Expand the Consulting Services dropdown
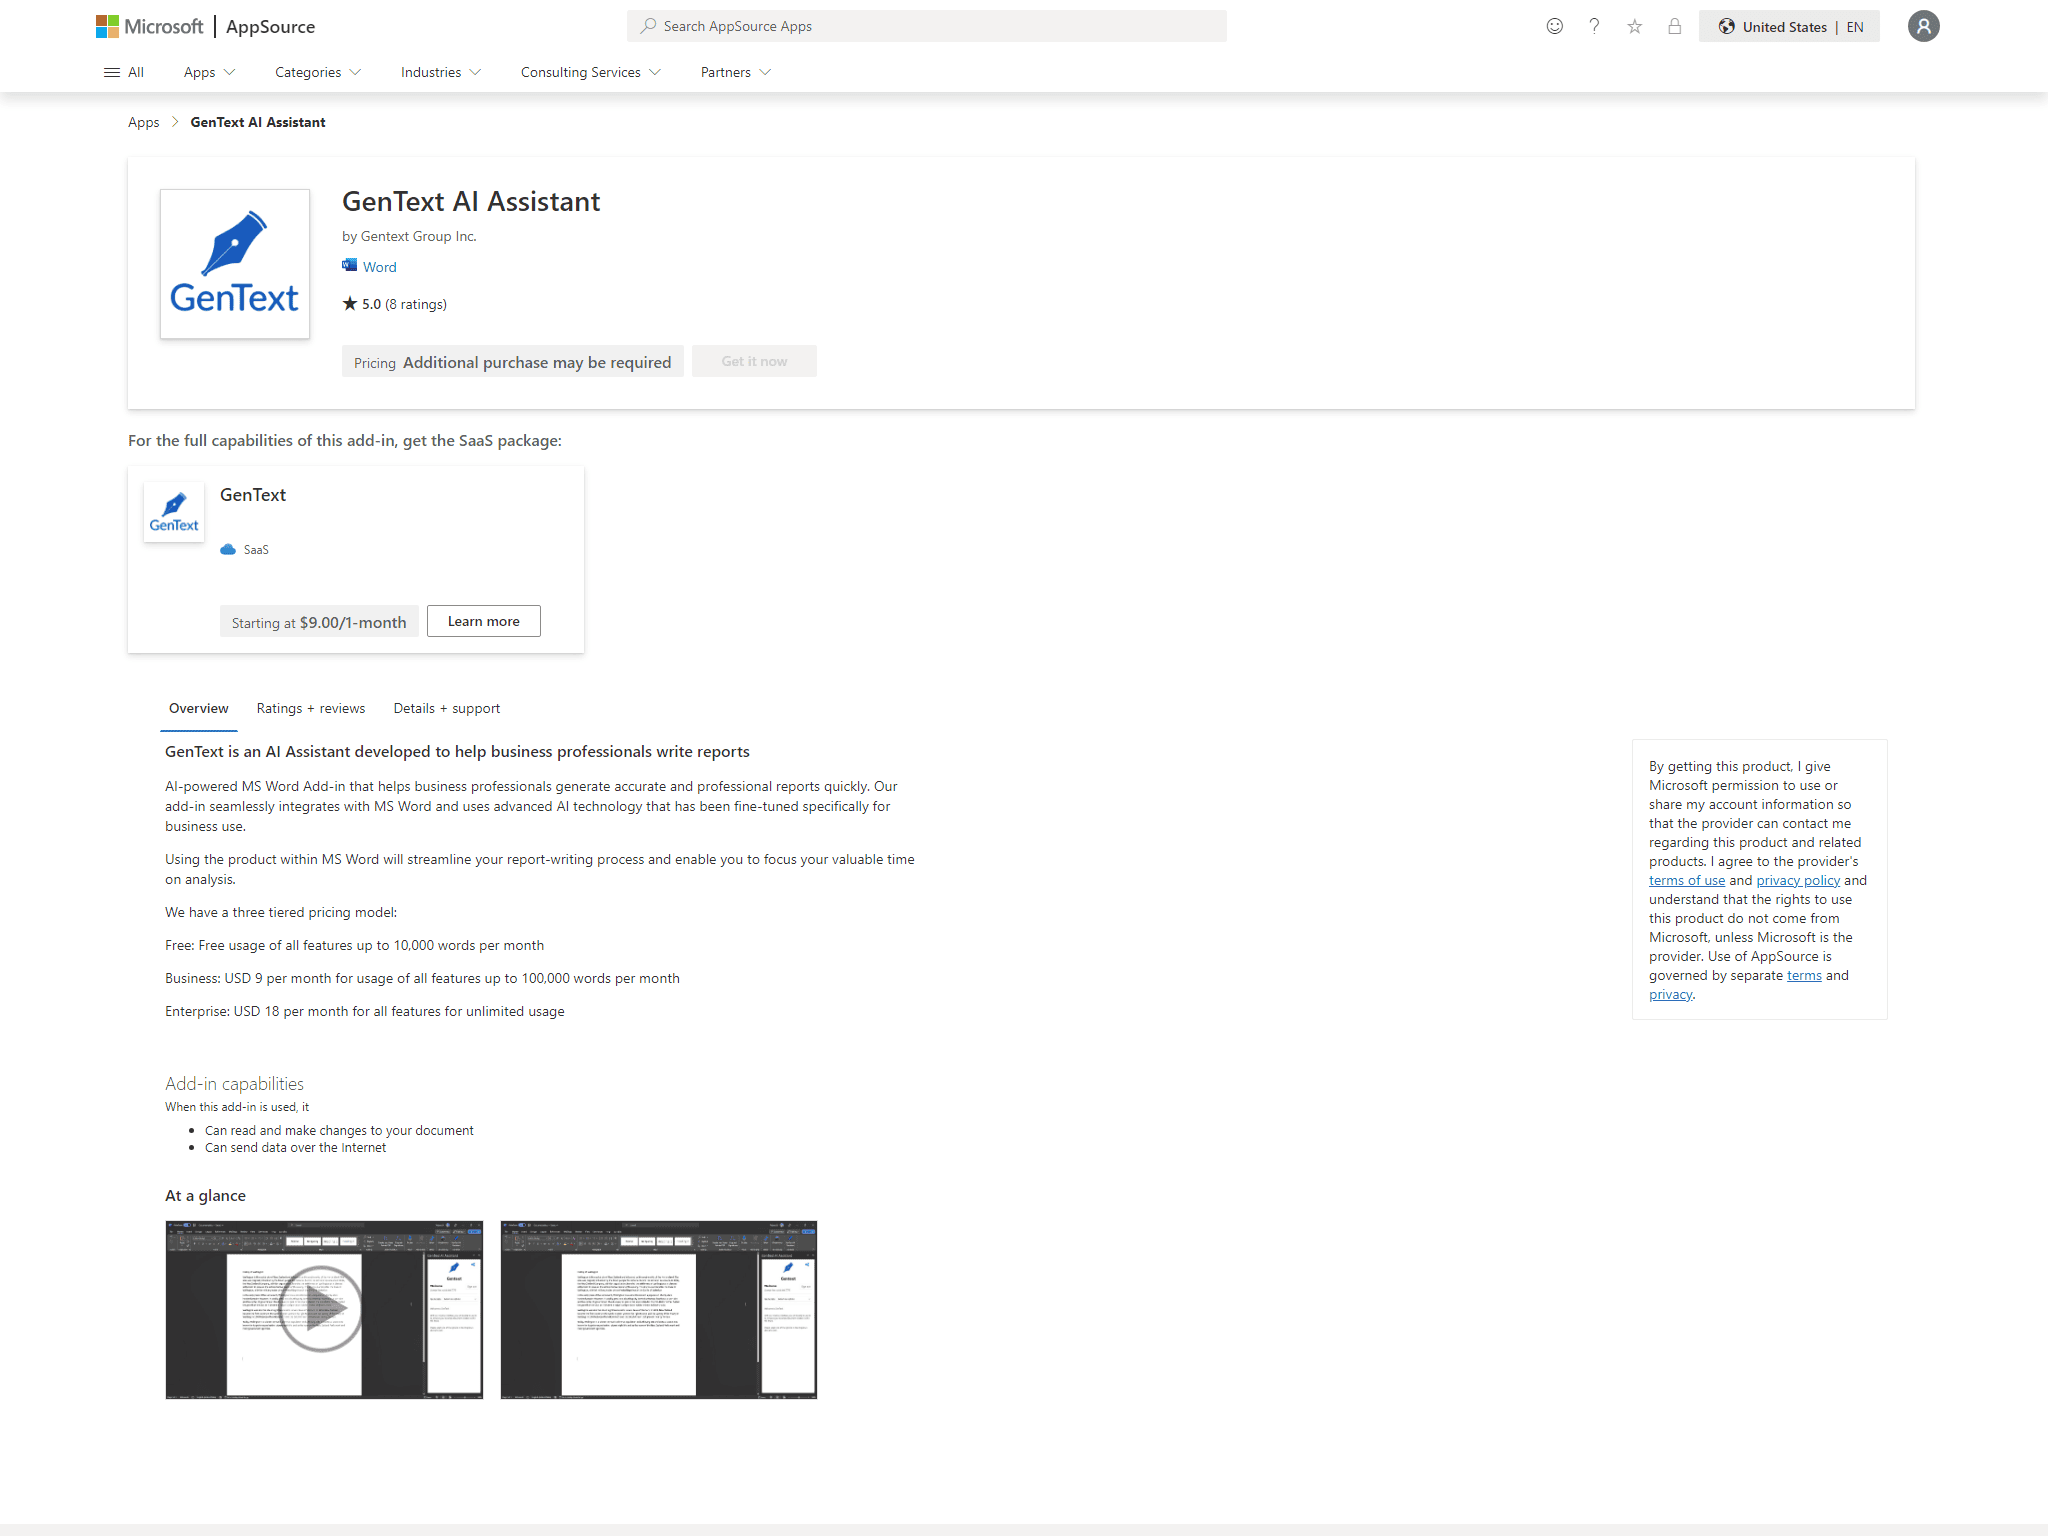Image resolution: width=2048 pixels, height=1536 pixels. 590,72
